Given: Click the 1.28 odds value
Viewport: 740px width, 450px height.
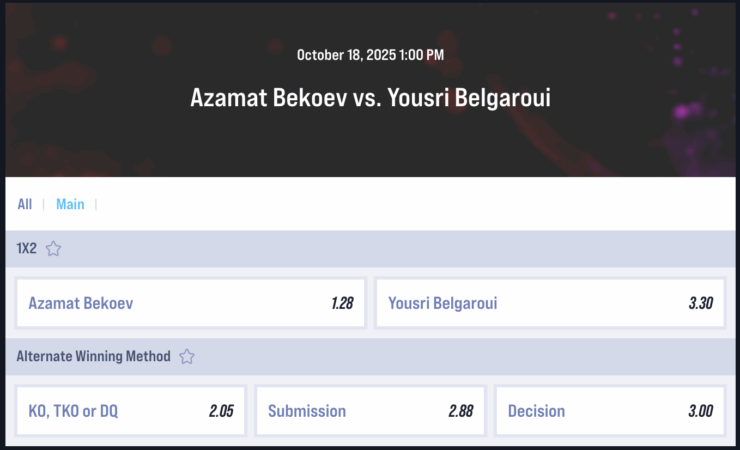Looking at the screenshot, I should (x=342, y=303).
